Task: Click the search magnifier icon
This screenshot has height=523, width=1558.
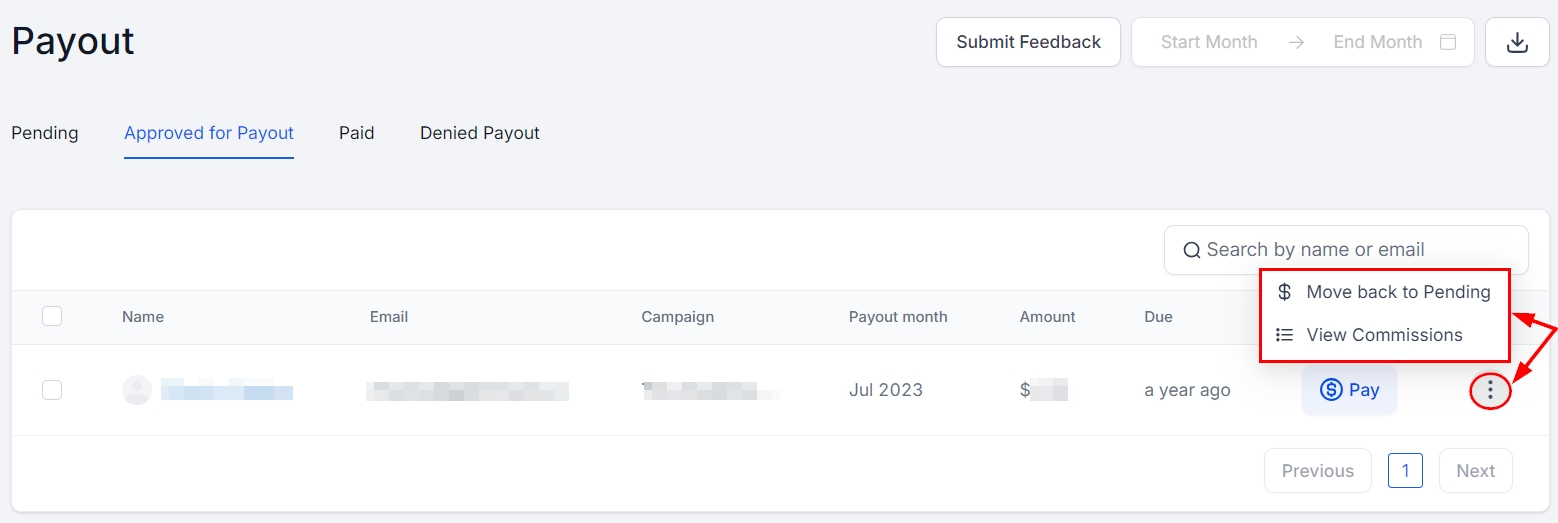Action: [x=1191, y=250]
